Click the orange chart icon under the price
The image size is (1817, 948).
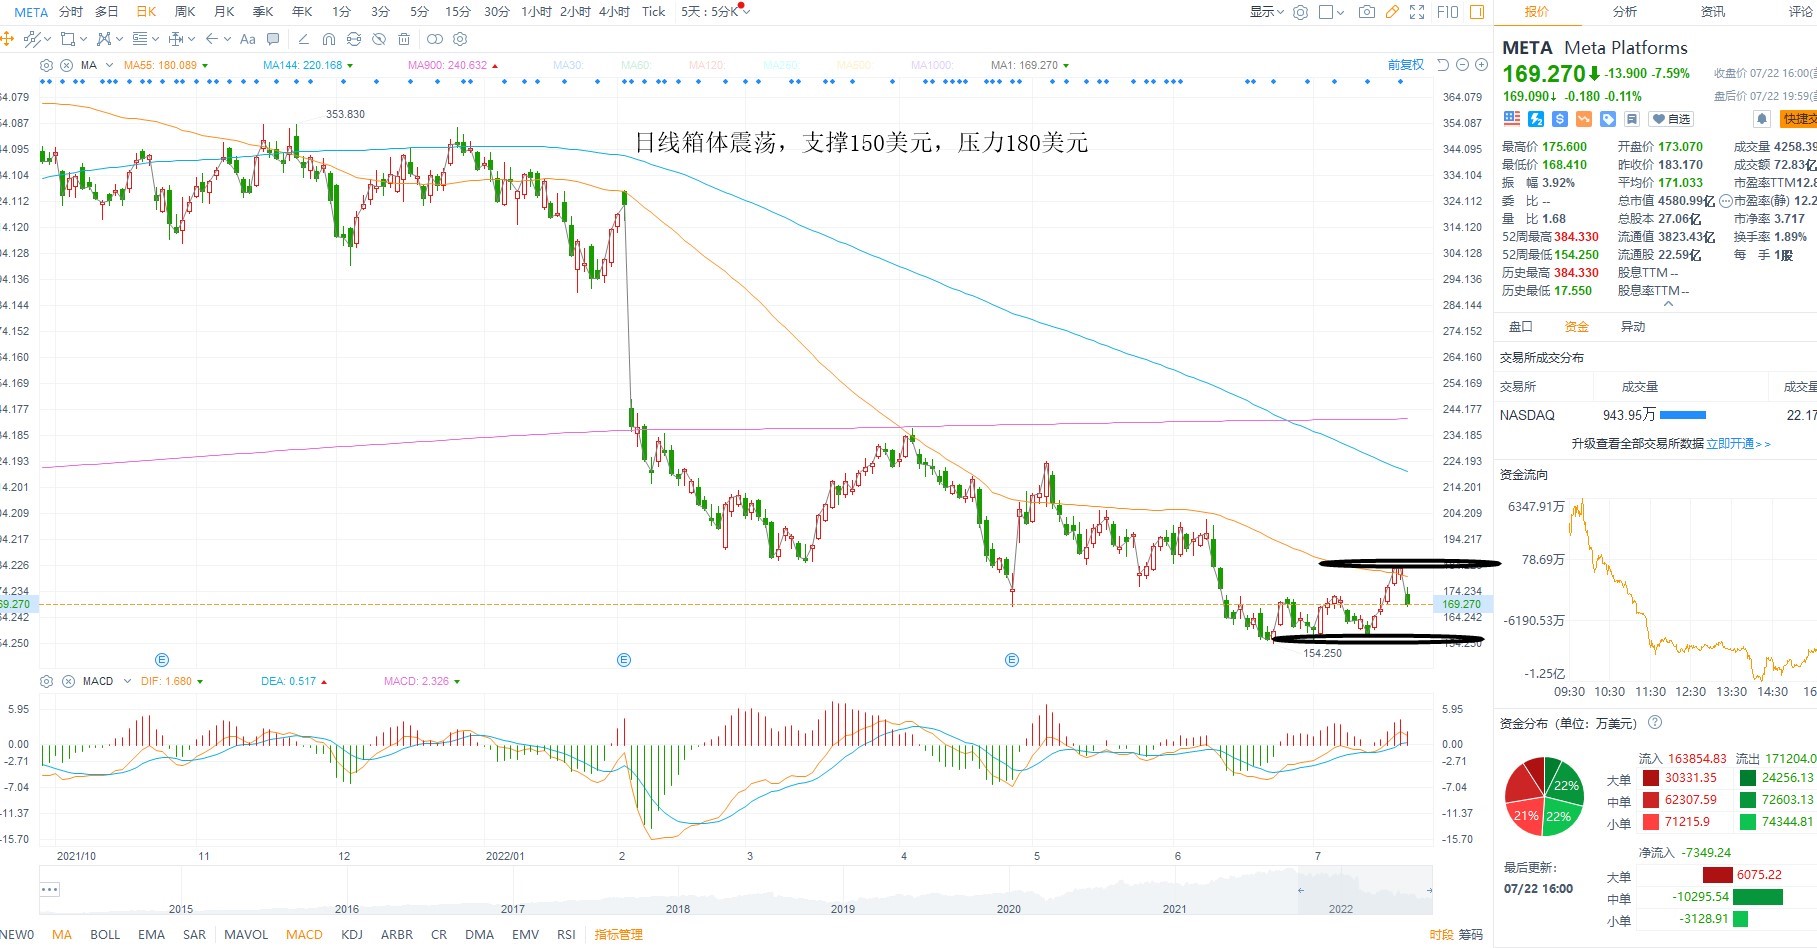click(1584, 119)
